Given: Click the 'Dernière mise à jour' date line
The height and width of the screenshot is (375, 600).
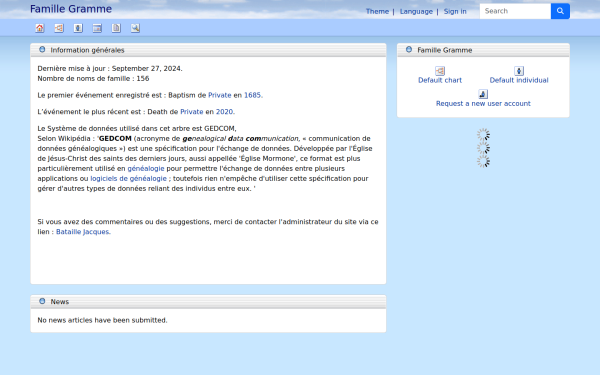Looking at the screenshot, I should pyautogui.click(x=110, y=68).
